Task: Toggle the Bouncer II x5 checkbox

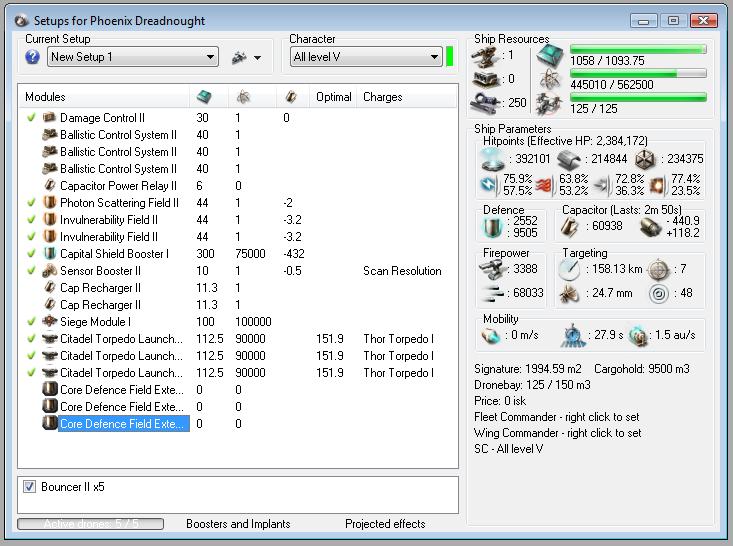Action: 29,487
